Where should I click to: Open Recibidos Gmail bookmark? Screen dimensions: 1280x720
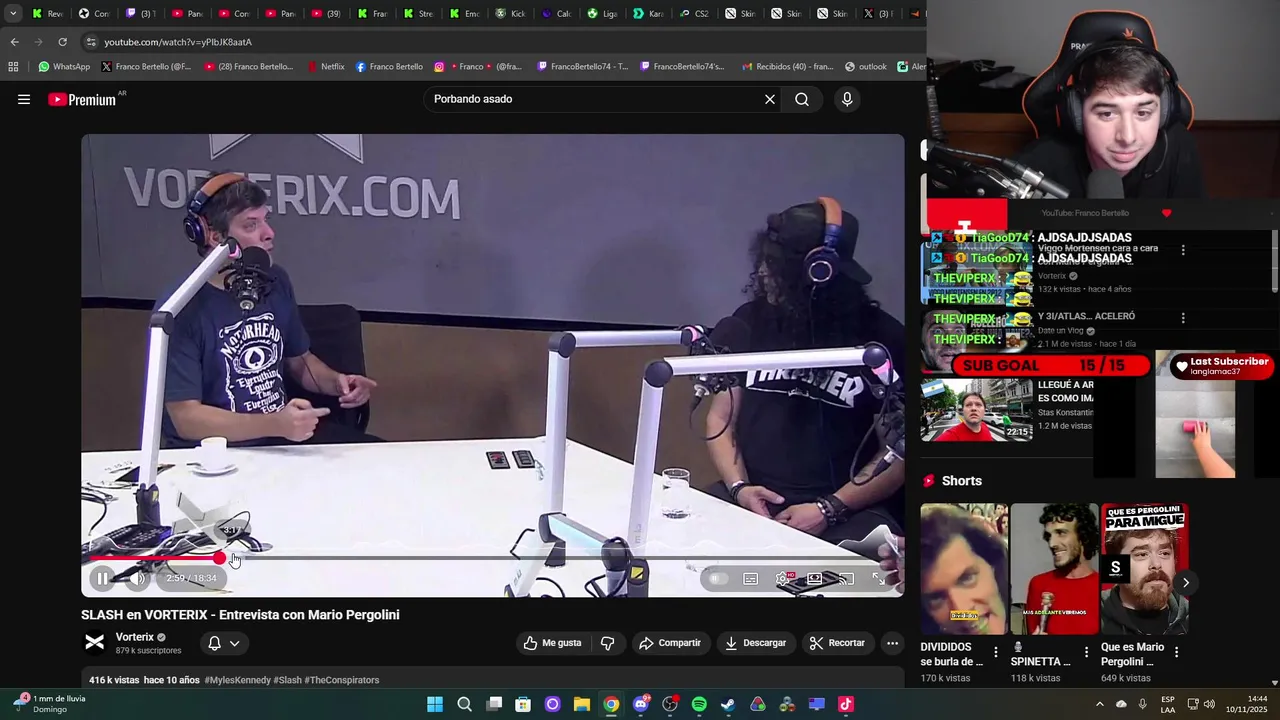click(788, 67)
